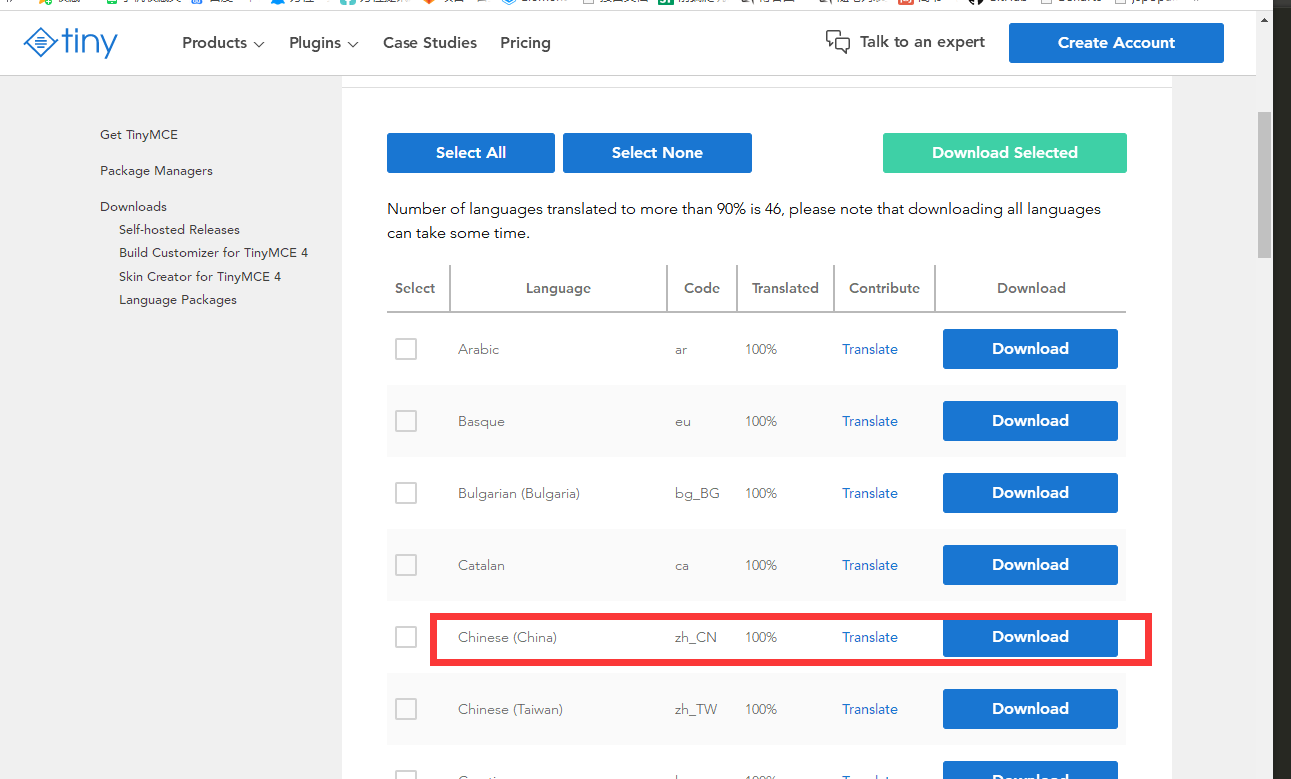The width and height of the screenshot is (1291, 779).
Task: Download the Catalan language pack
Action: (1030, 565)
